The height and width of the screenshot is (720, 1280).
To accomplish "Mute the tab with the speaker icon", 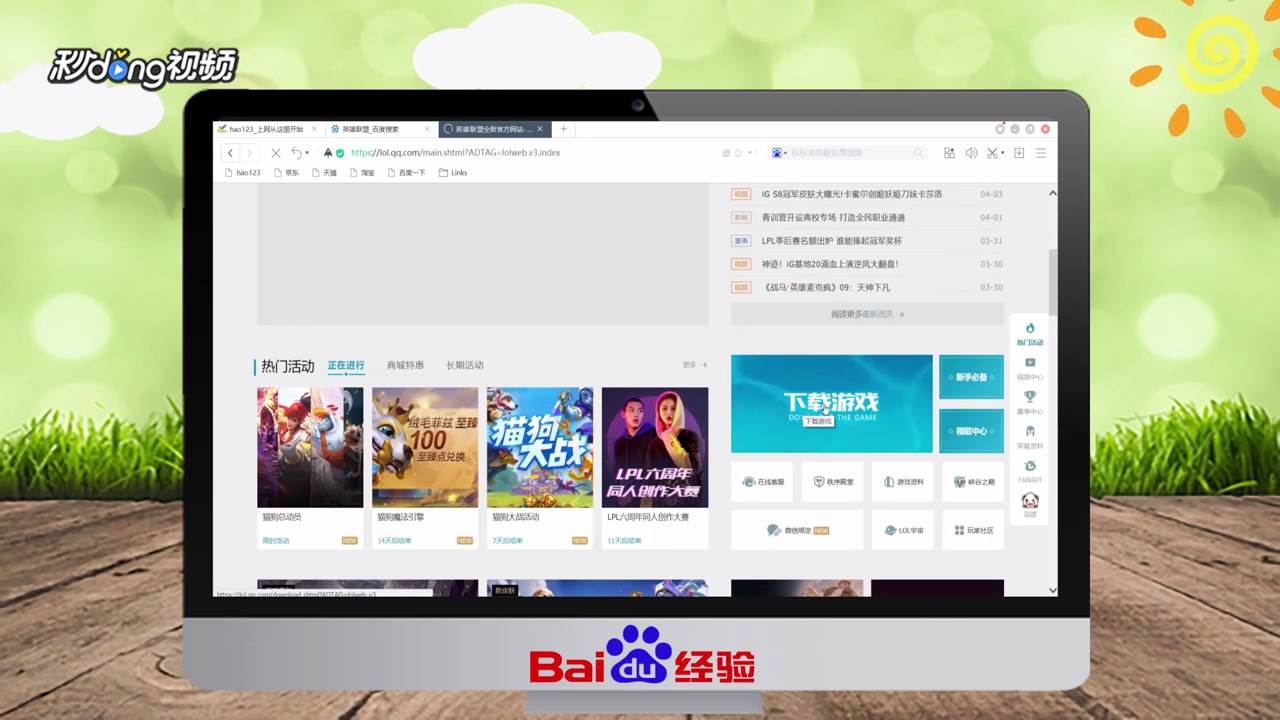I will tap(970, 153).
